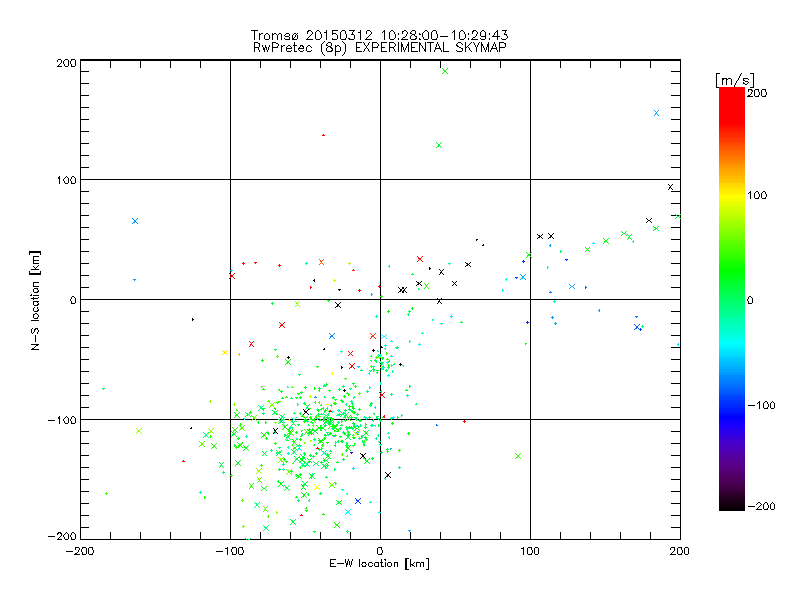Click the title line "Tromsø 20150312 10:28:00-10:29:43"
The image size is (800, 600).
[x=379, y=35]
